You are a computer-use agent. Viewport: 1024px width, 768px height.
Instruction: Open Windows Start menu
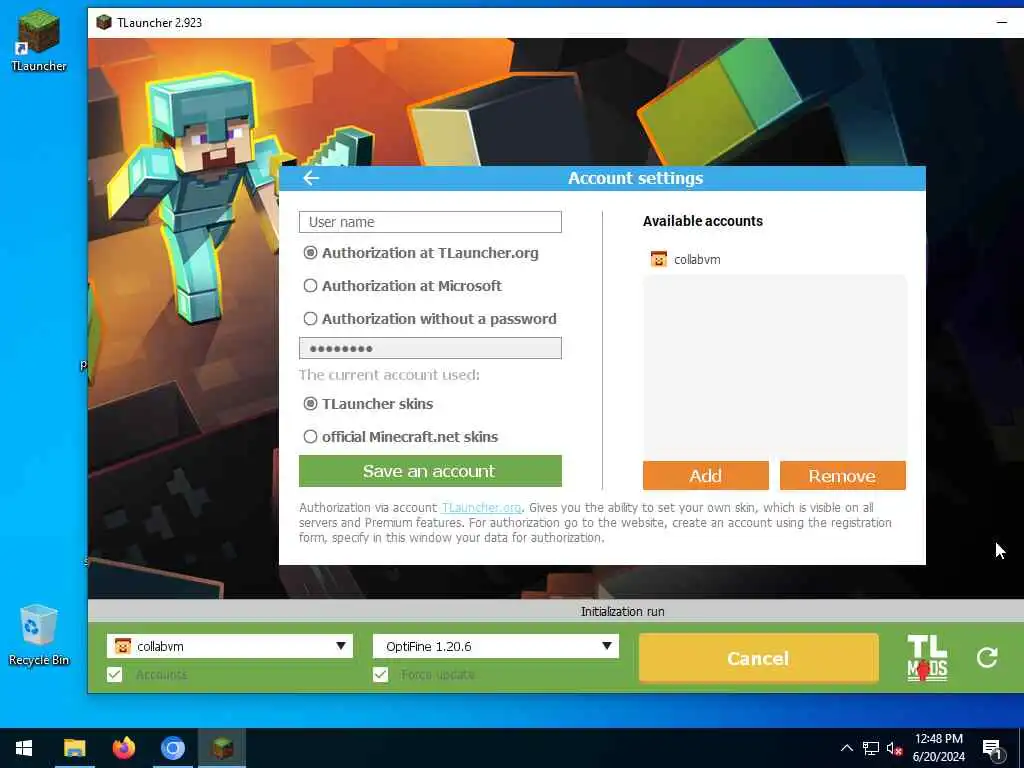coord(24,748)
